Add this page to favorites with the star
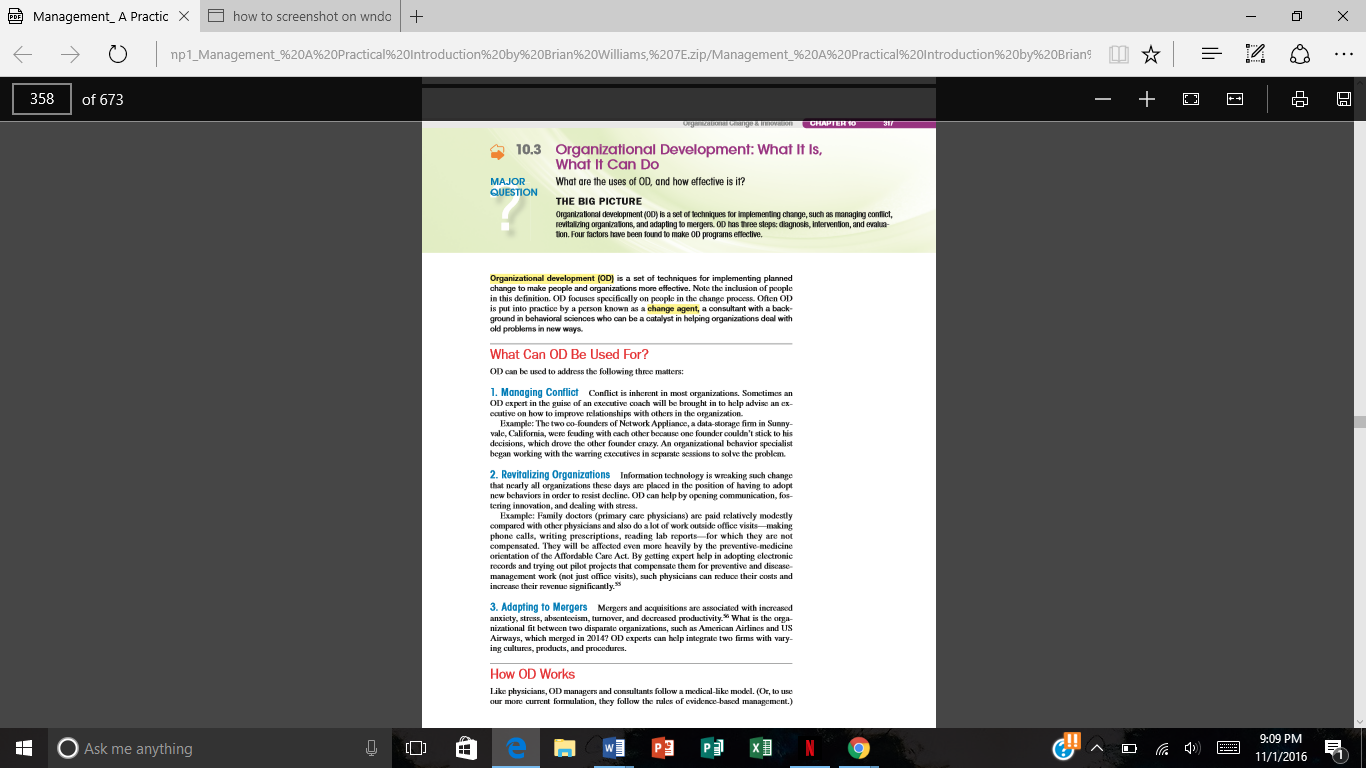Image resolution: width=1366 pixels, height=768 pixels. [x=1151, y=54]
